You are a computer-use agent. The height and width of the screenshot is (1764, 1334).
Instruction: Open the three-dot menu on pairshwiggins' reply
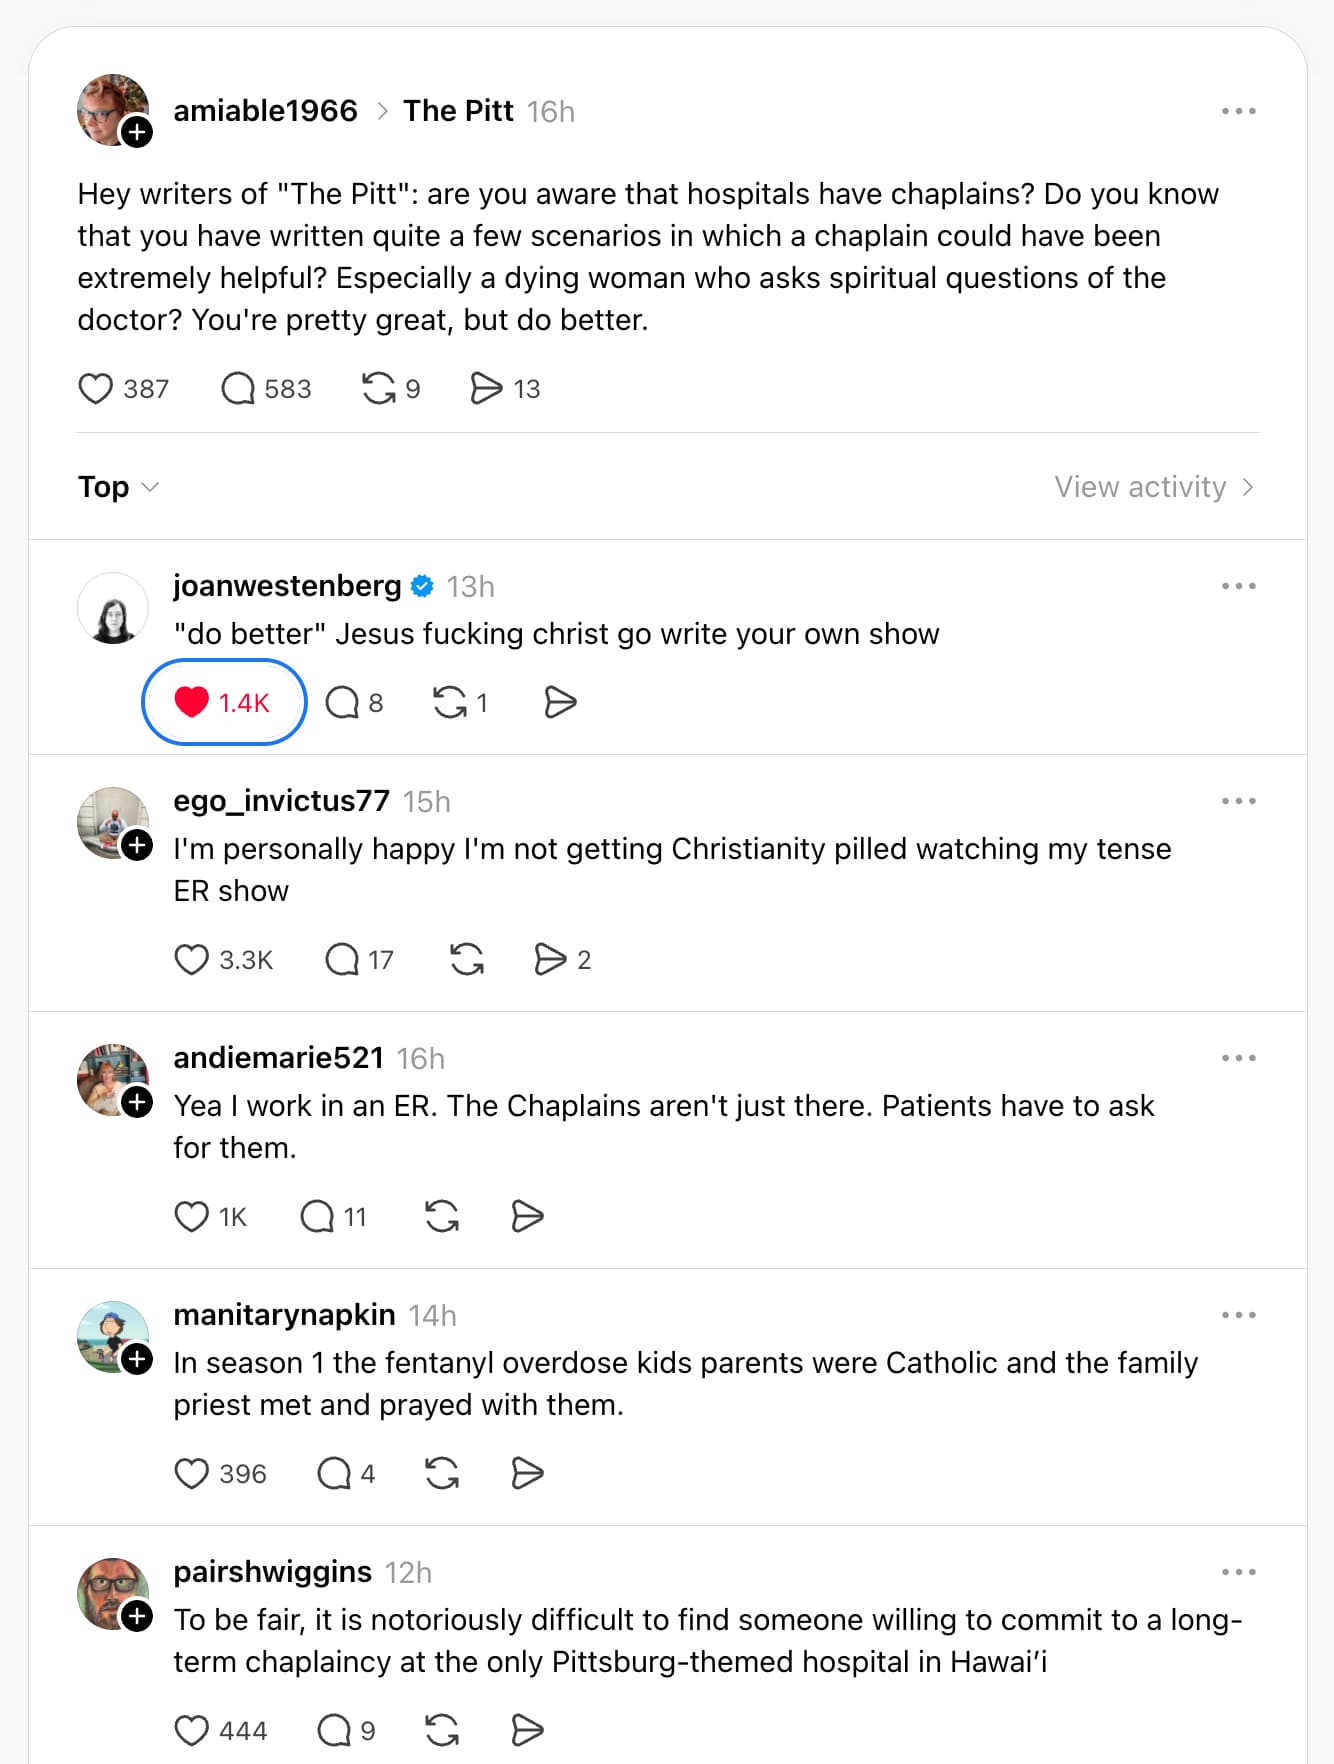click(1239, 1571)
